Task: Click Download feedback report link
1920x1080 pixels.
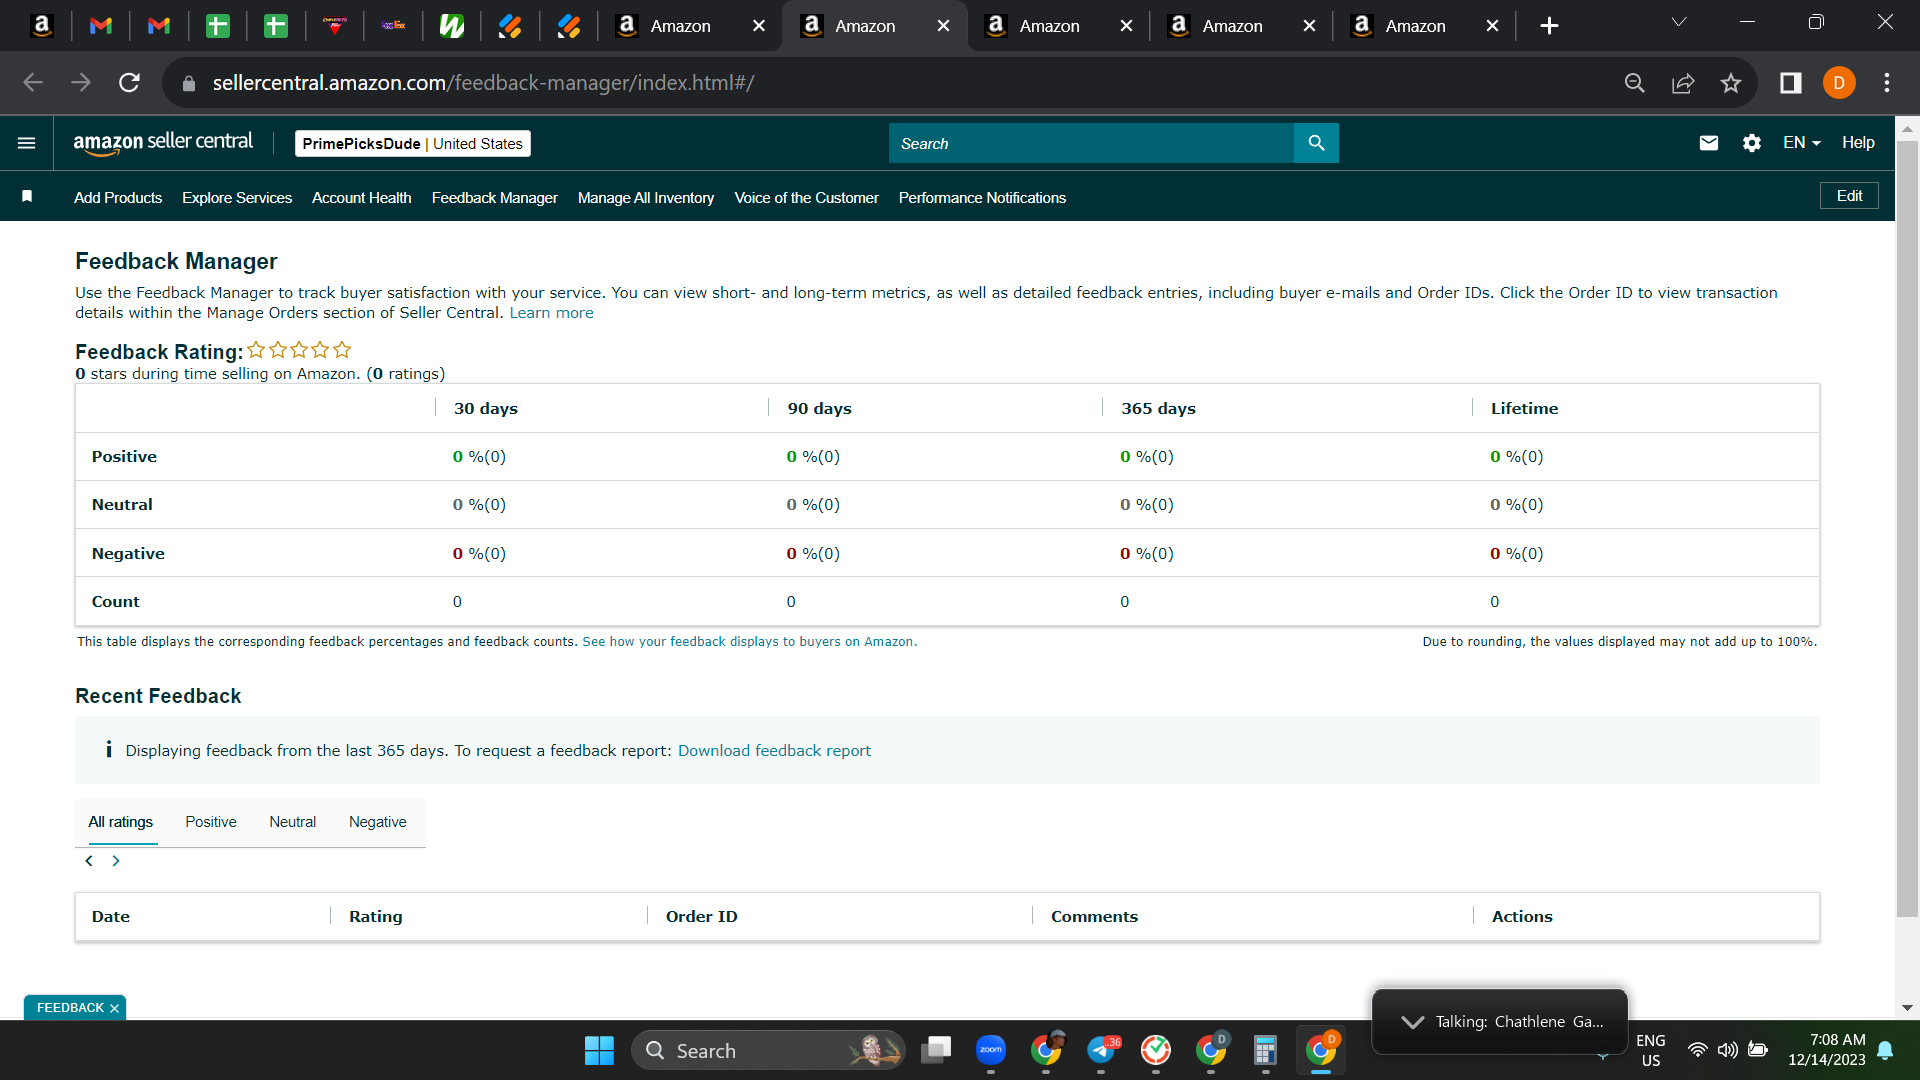Action: pyautogui.click(x=774, y=751)
